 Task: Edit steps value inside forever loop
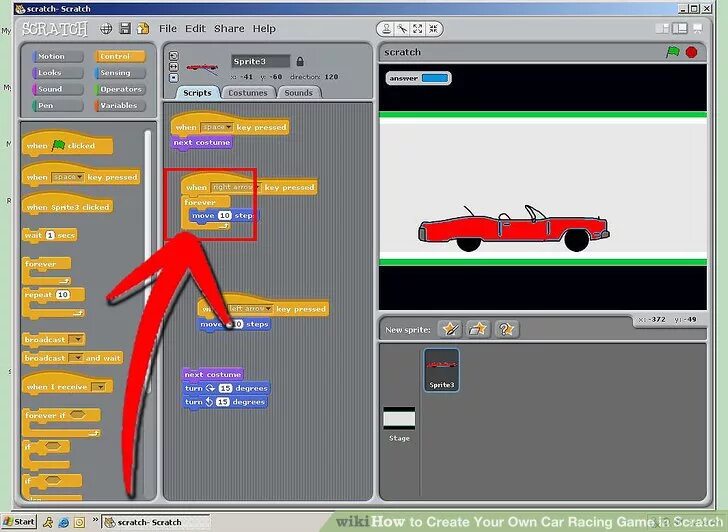[225, 215]
